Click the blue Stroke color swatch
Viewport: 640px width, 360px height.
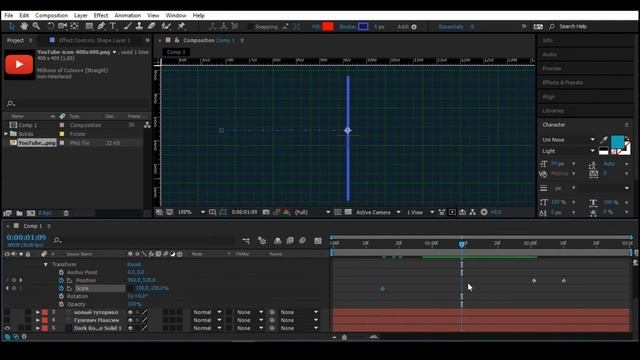(x=363, y=27)
